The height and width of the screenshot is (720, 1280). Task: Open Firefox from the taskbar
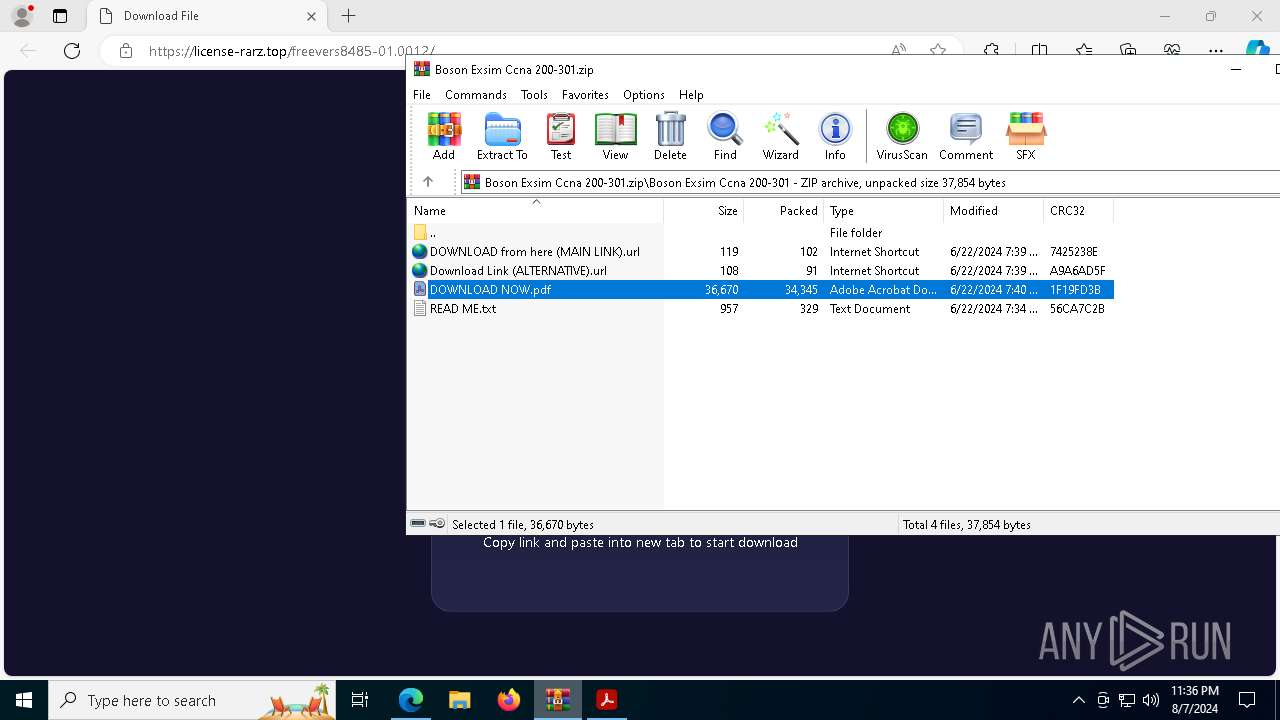(508, 700)
